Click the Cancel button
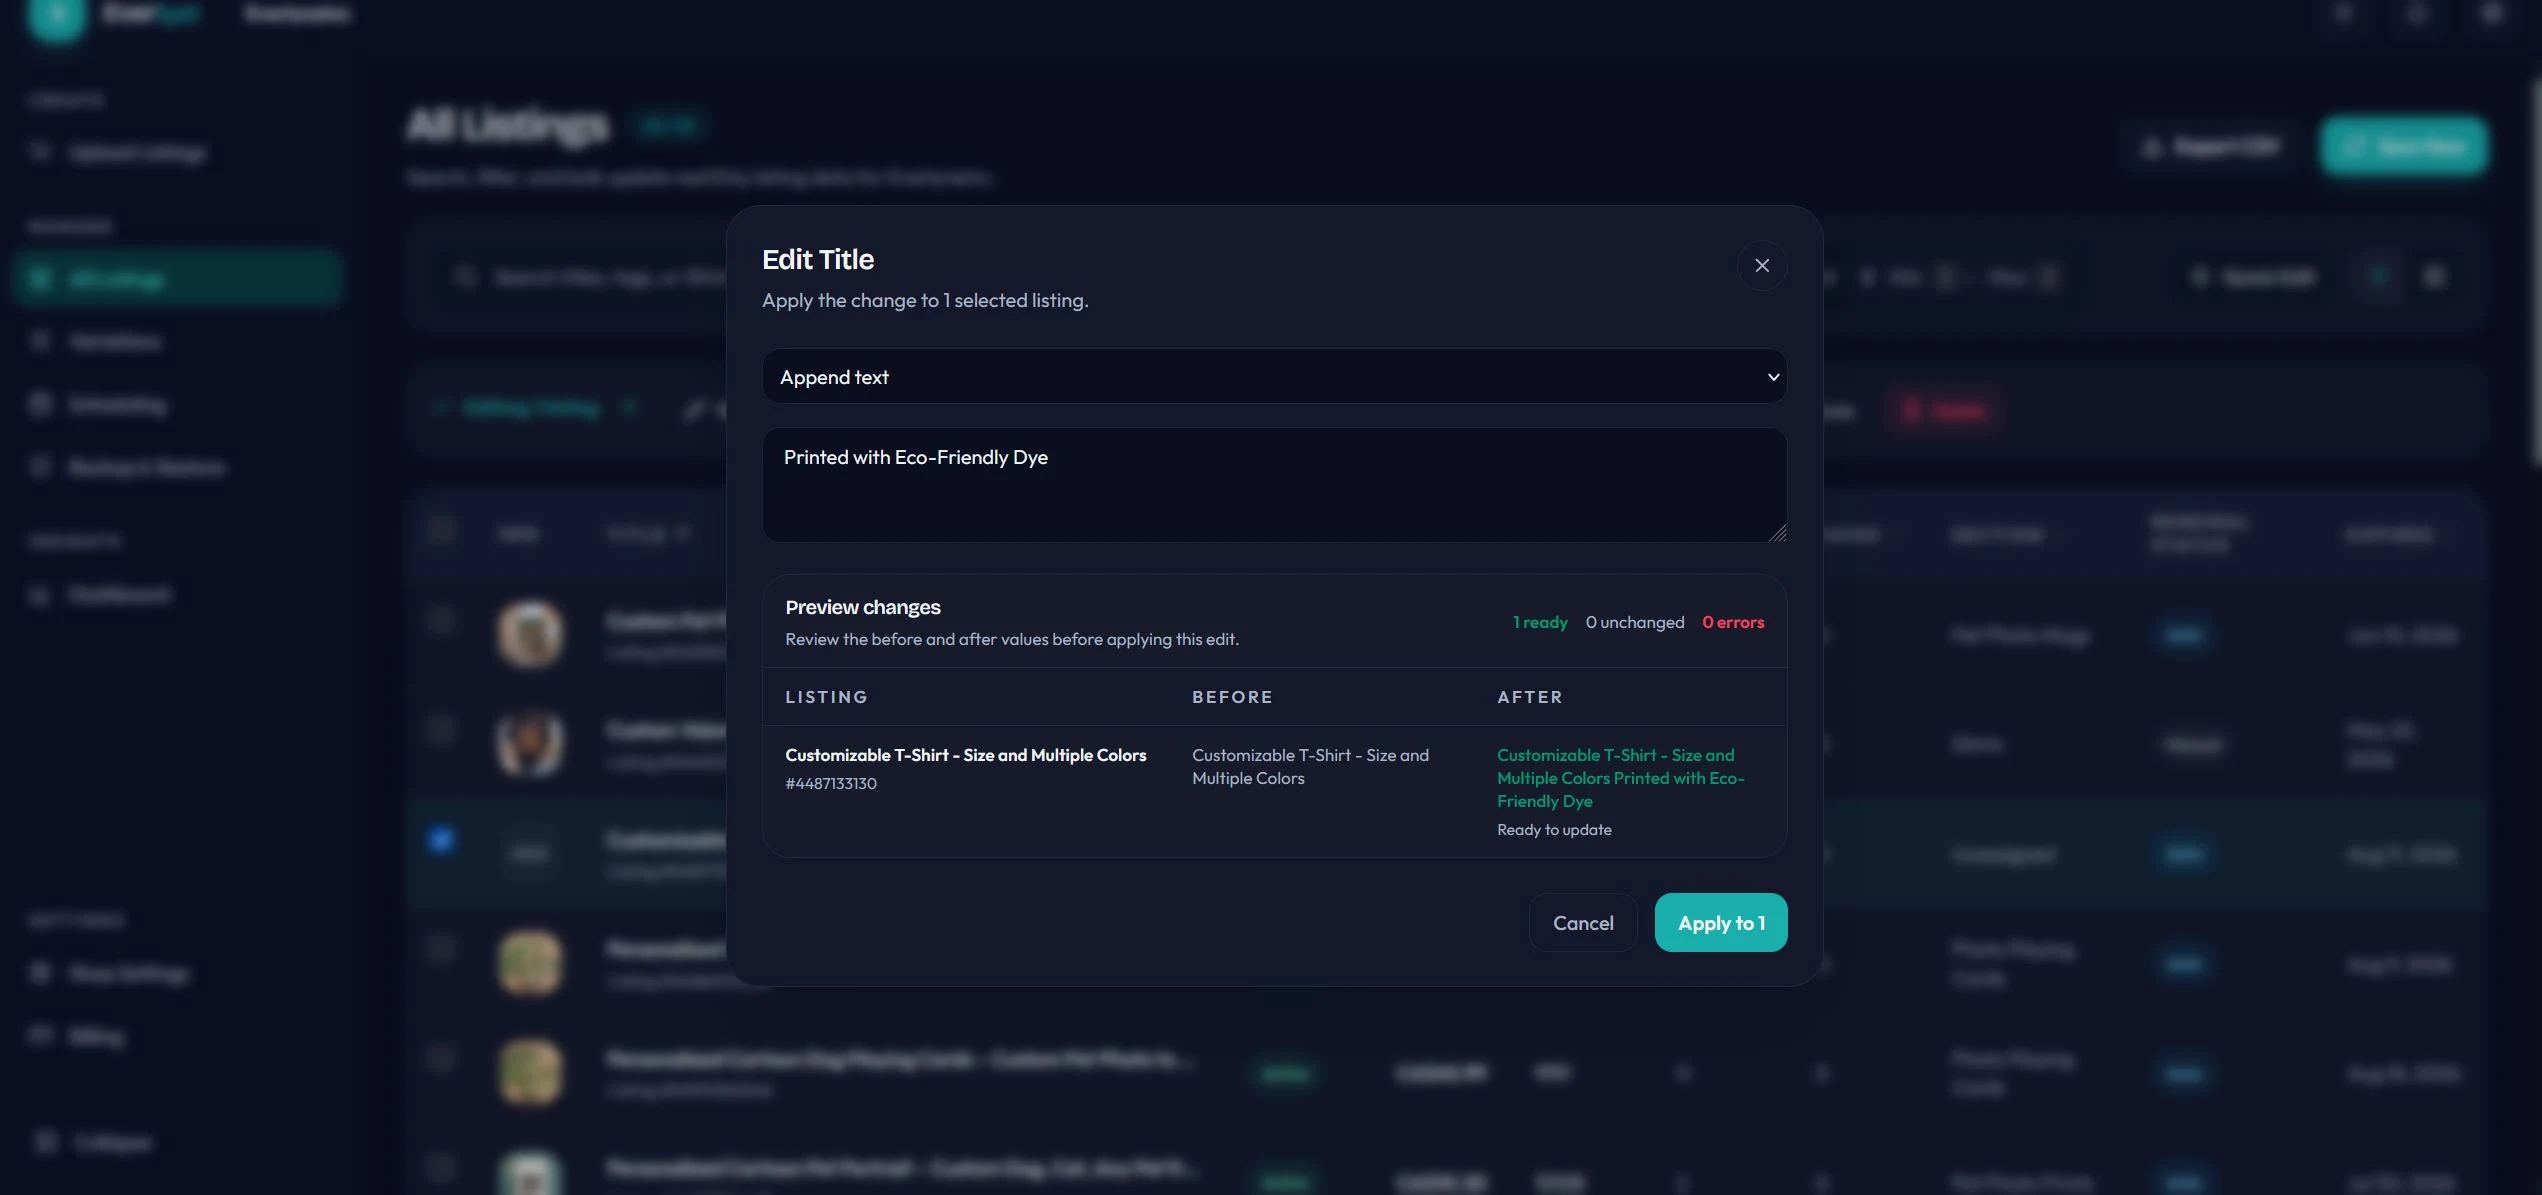The image size is (2542, 1195). click(1582, 922)
